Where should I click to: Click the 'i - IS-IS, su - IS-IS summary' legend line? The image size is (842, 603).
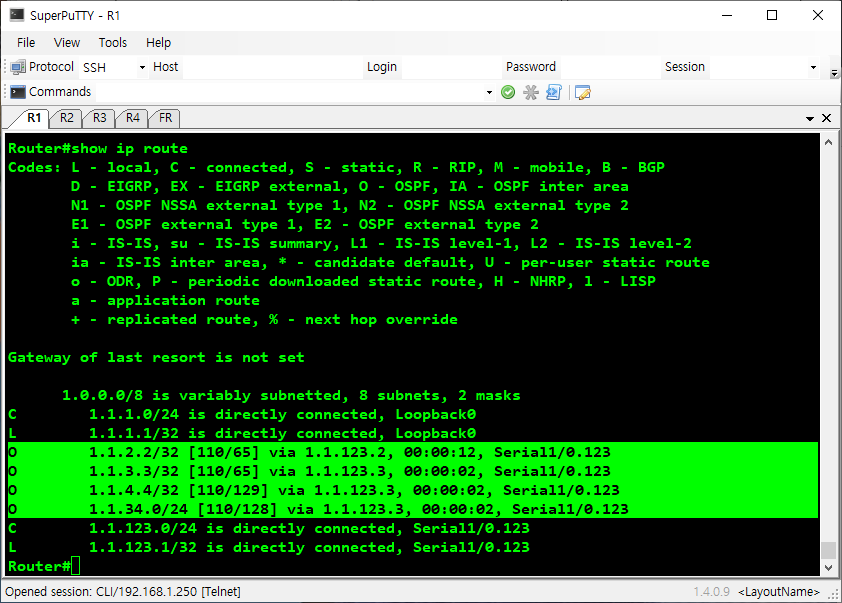pyautogui.click(x=381, y=243)
